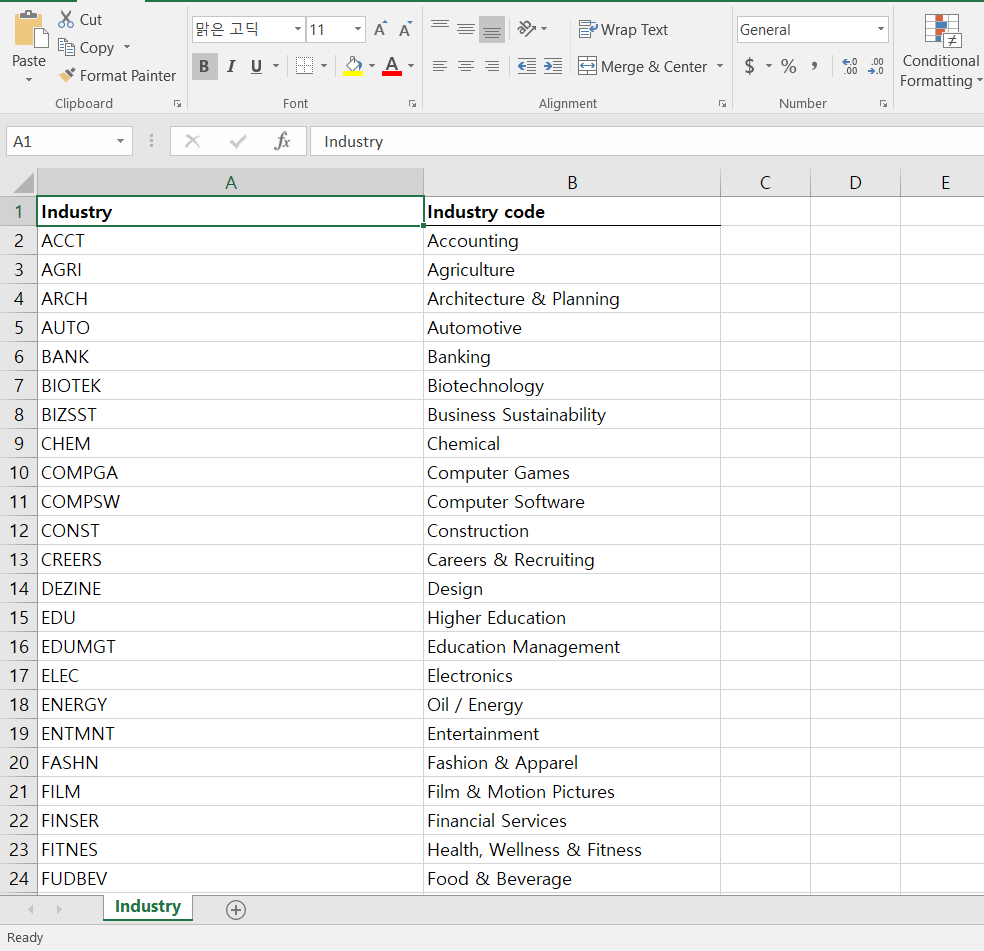Apply Accounting dollar number format

pos(749,66)
